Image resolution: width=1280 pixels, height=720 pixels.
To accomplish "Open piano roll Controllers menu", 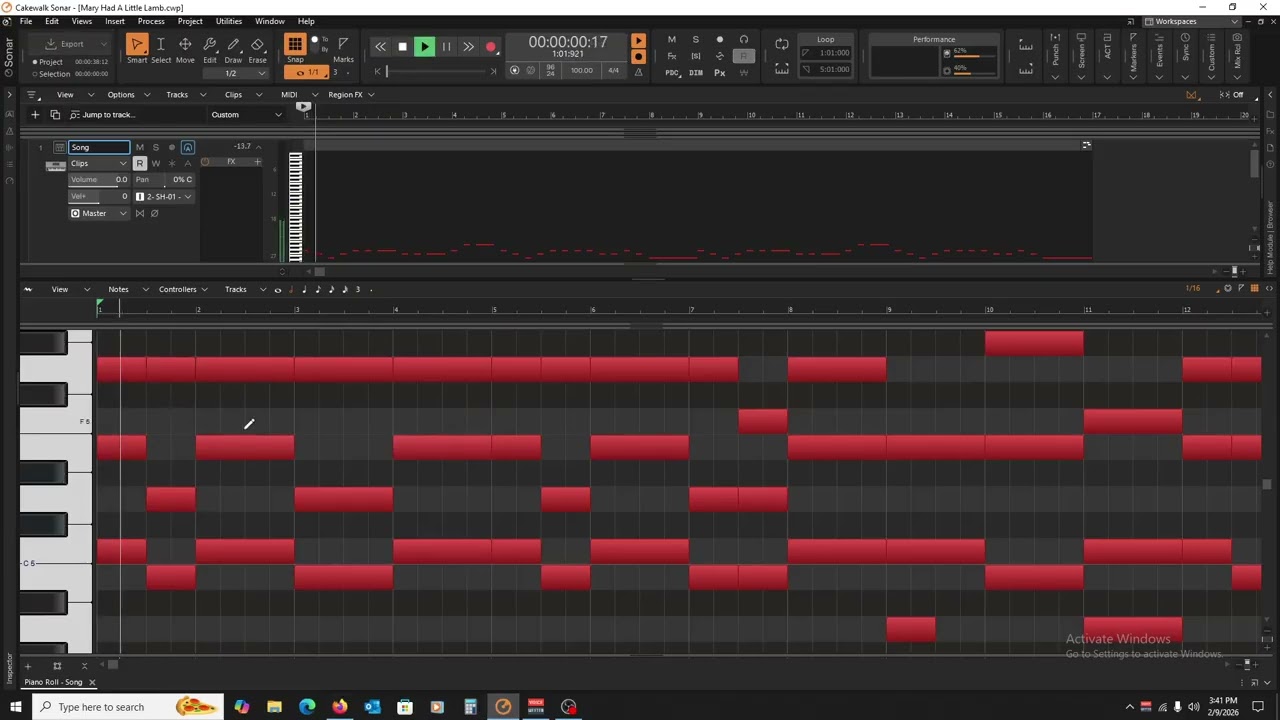I will 177,290.
